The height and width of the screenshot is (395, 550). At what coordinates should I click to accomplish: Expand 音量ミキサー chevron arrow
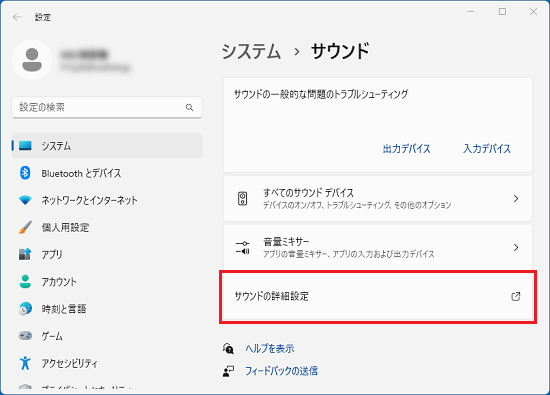point(516,247)
